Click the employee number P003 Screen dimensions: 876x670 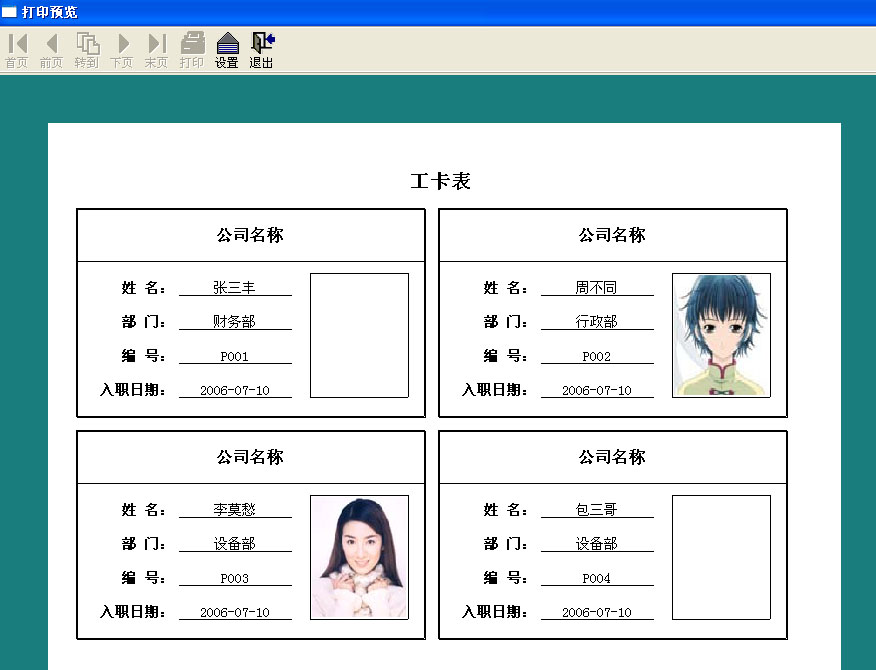click(x=234, y=578)
